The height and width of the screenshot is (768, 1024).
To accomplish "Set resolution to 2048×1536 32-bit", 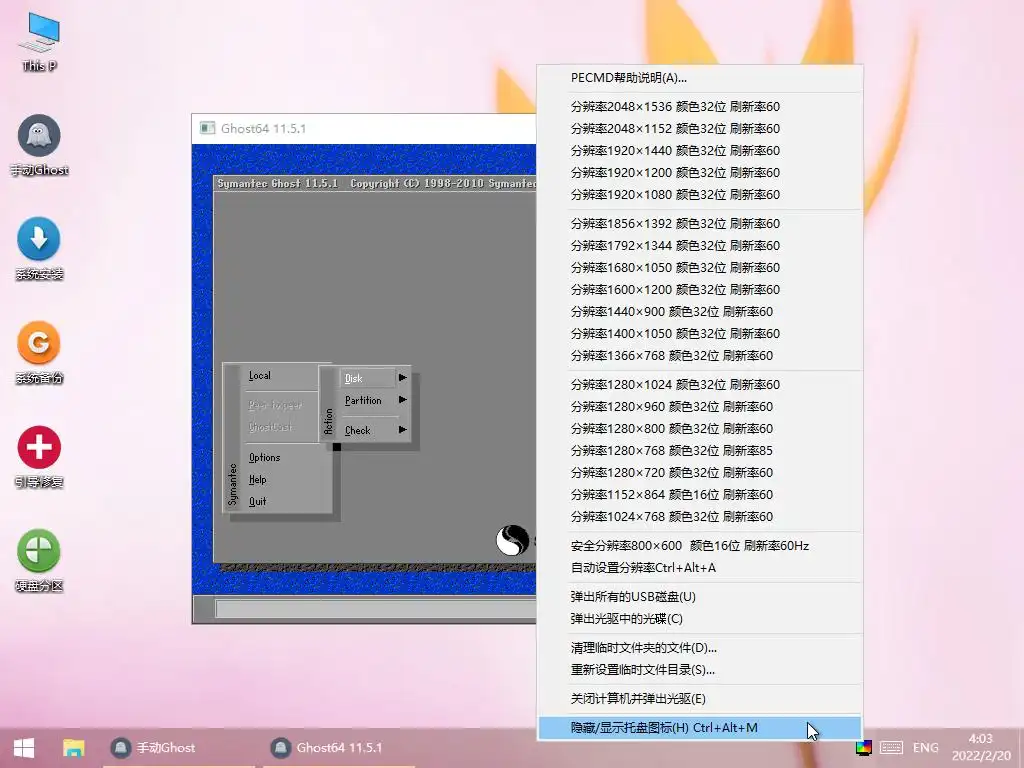I will tap(699, 106).
